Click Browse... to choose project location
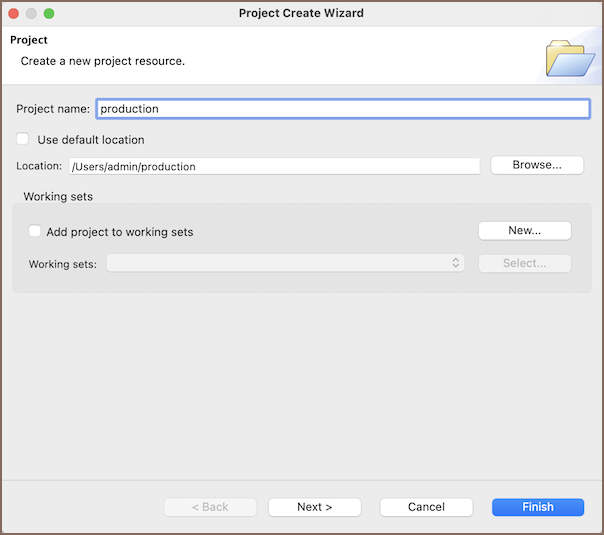 point(536,165)
